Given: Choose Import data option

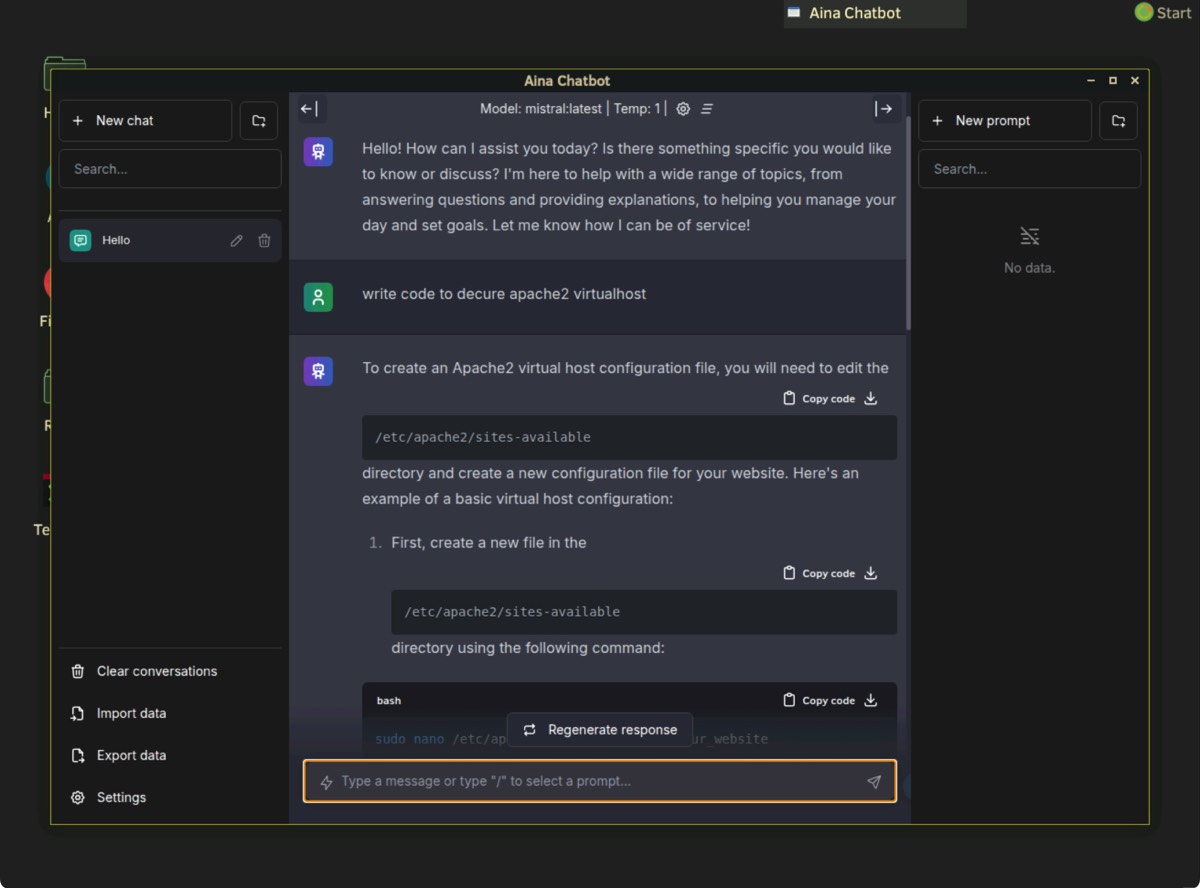Looking at the screenshot, I should [131, 713].
